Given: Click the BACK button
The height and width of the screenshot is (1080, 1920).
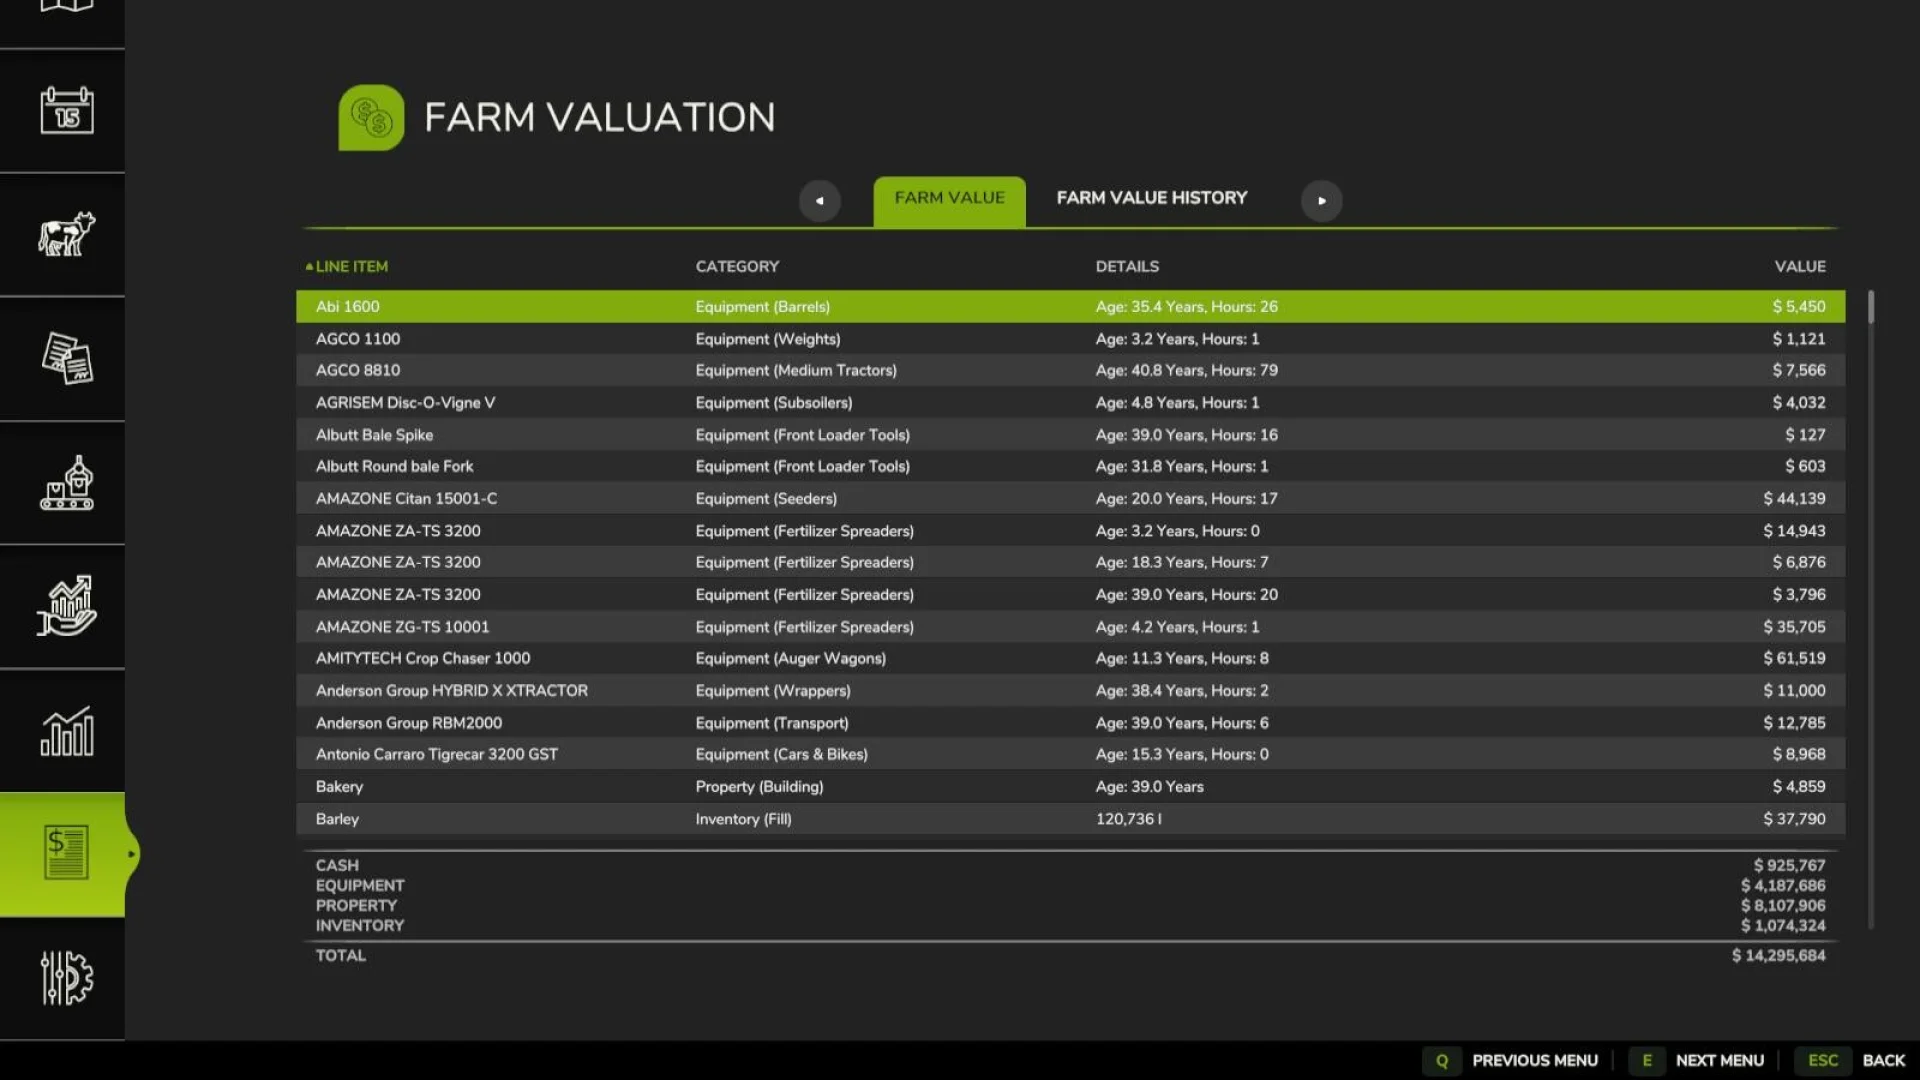Looking at the screenshot, I should pos(1884,1060).
